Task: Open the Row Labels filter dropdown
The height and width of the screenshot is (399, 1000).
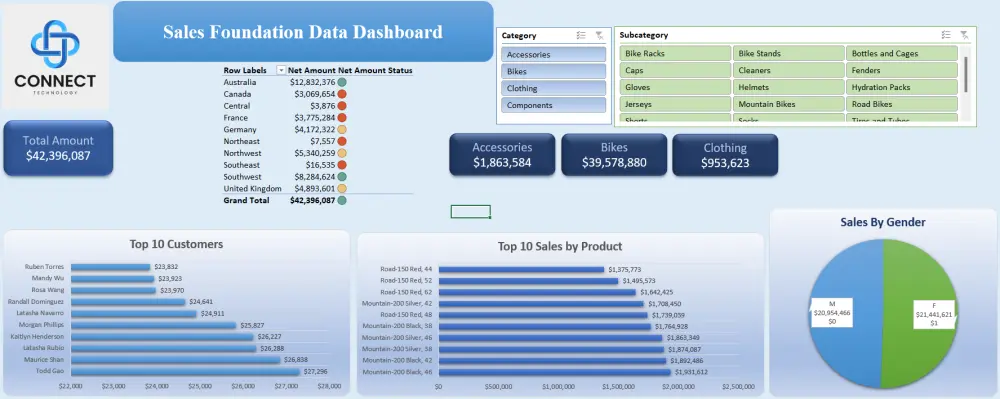Action: point(281,70)
